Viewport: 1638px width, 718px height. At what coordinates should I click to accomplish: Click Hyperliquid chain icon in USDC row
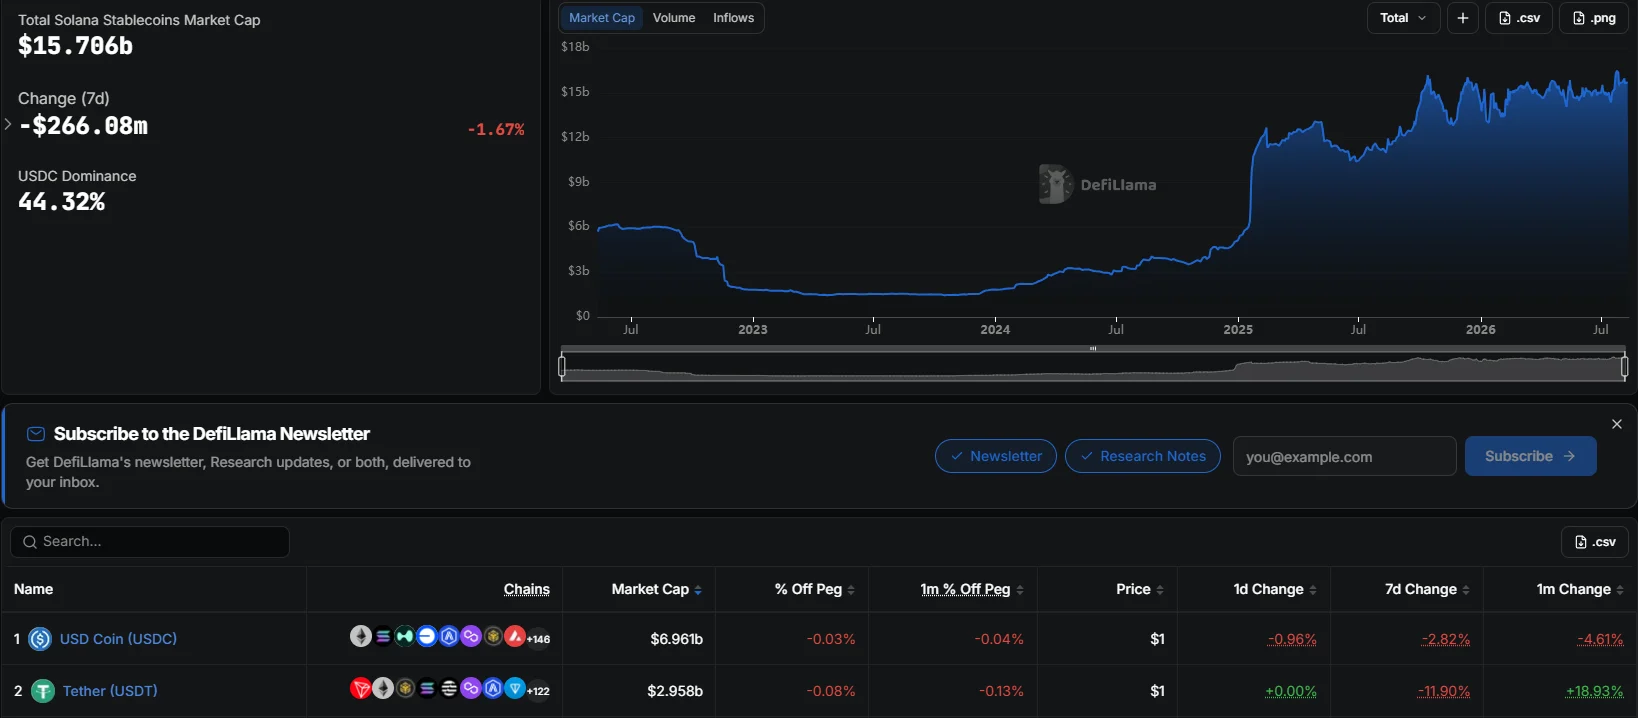click(405, 636)
